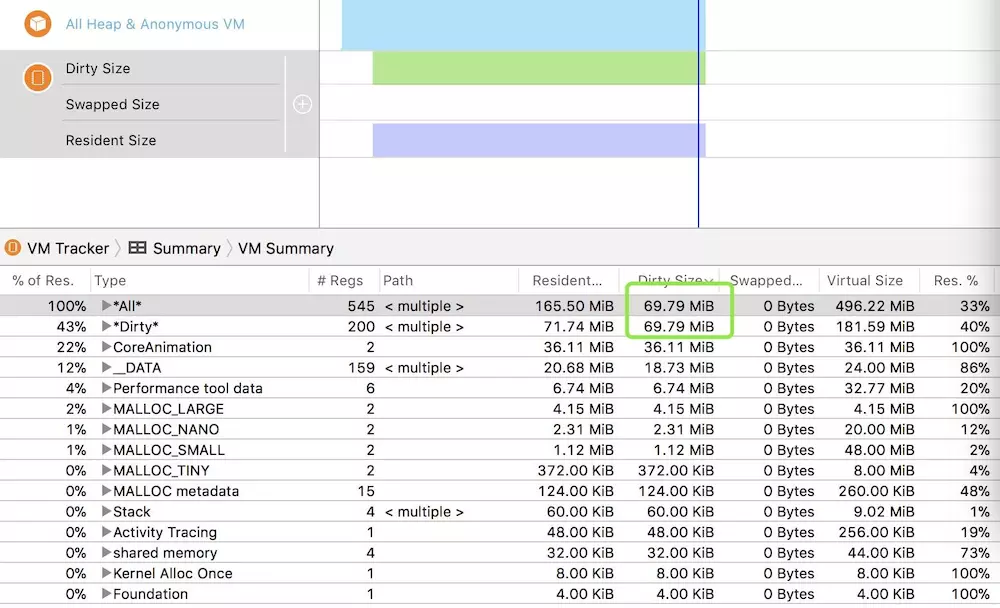Viewport: 1000px width, 608px height.
Task: Click the 24.00 MiB virtual size cell
Action: 879,367
